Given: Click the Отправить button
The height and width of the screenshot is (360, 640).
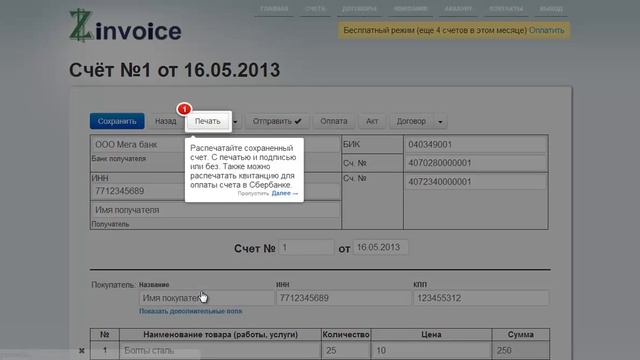Looking at the screenshot, I should pos(277,121).
